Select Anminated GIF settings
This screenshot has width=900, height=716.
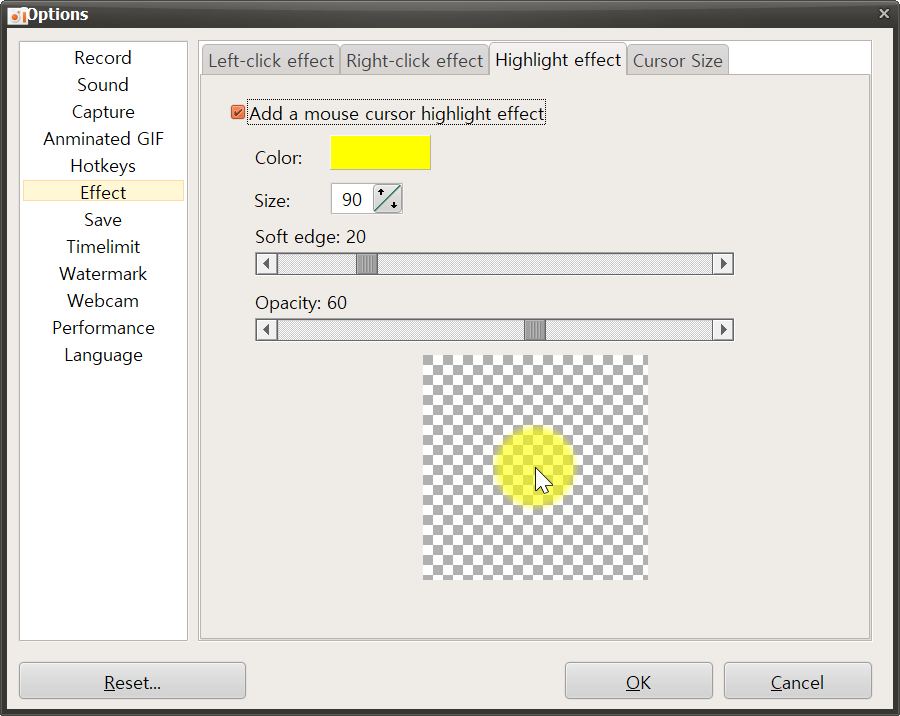click(102, 138)
